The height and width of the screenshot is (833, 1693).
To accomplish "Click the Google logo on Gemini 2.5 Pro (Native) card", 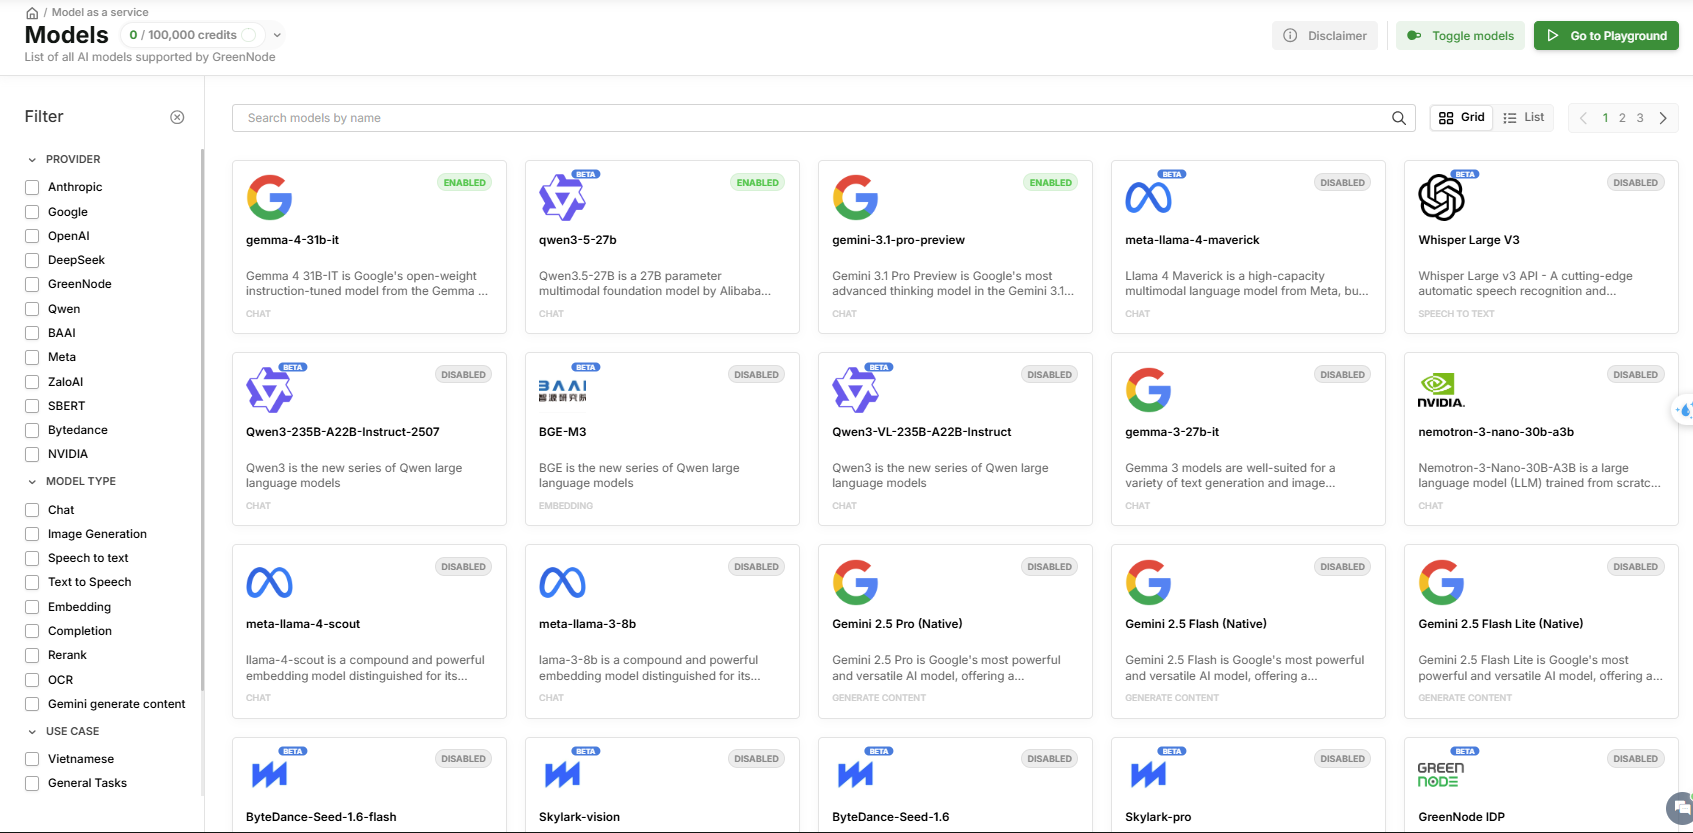I will [x=856, y=582].
